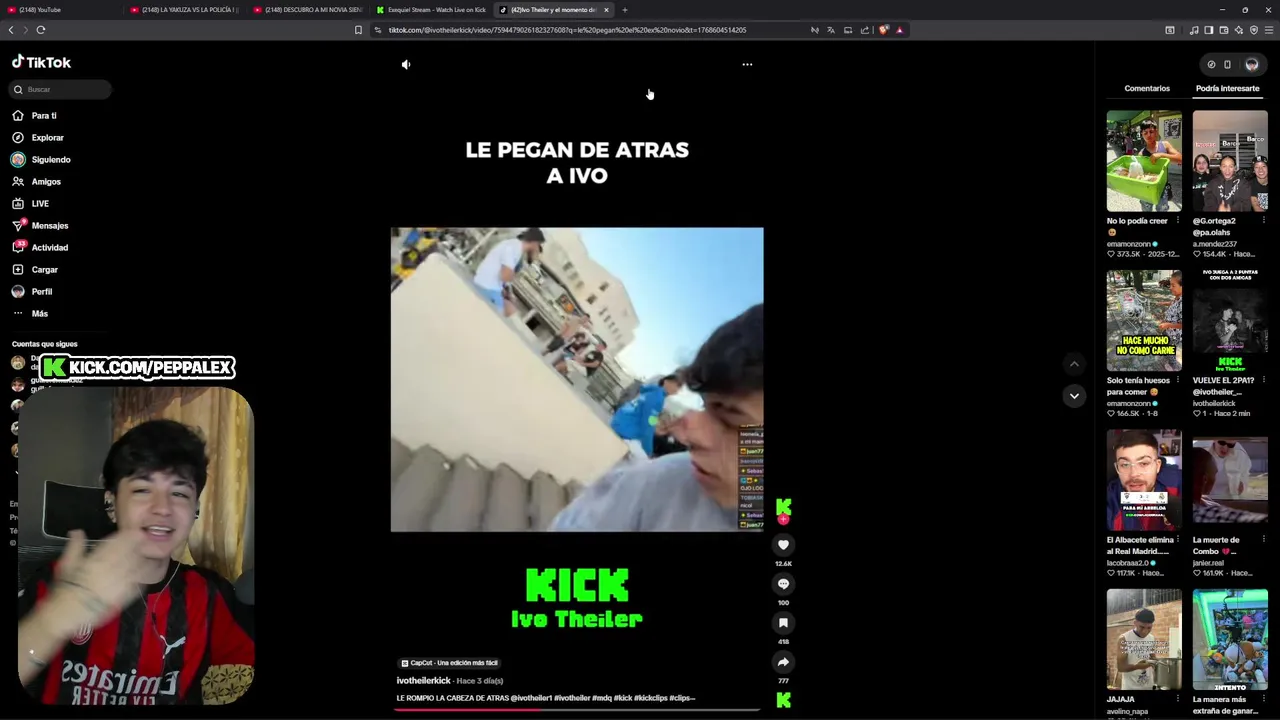The height and width of the screenshot is (720, 1280).
Task: Open Actividad notifications
Action: tap(49, 248)
